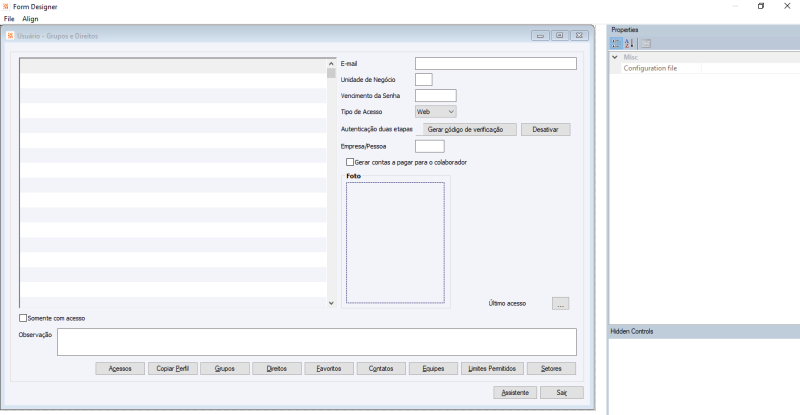Screen dimensions: 800x415
Task: Click the Desativar button
Action: 545,130
